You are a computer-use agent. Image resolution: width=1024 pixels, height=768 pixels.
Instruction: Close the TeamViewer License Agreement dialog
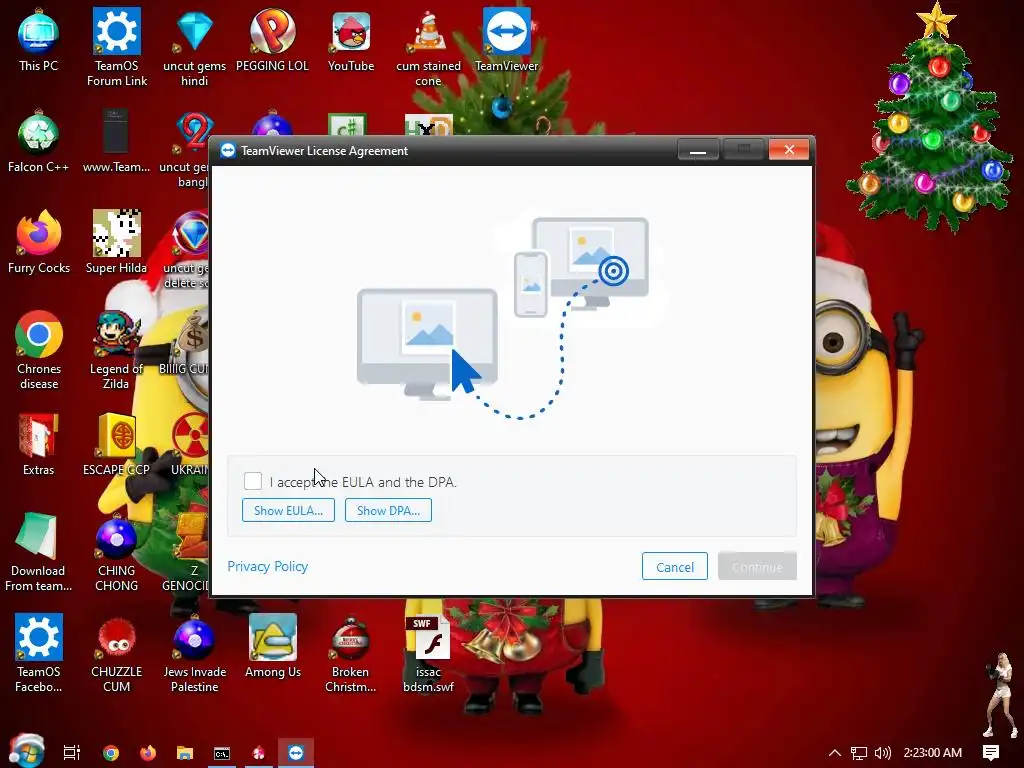pyautogui.click(x=789, y=150)
